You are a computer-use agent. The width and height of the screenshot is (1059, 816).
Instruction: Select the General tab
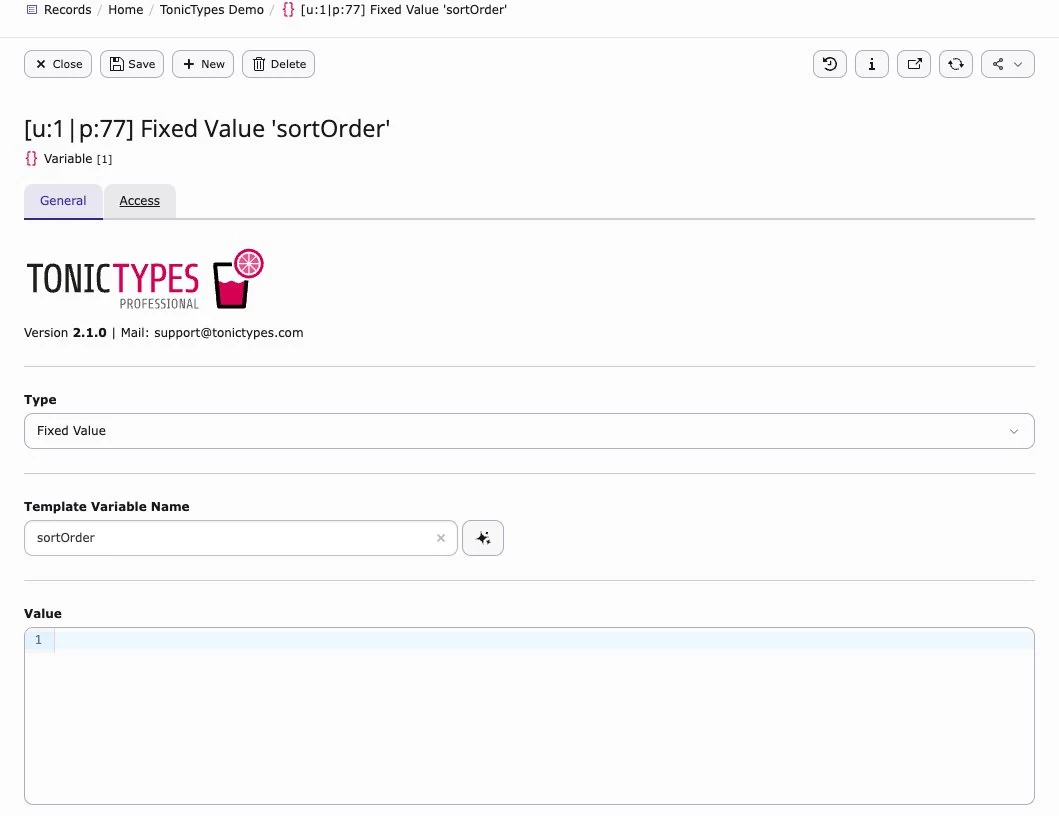63,201
